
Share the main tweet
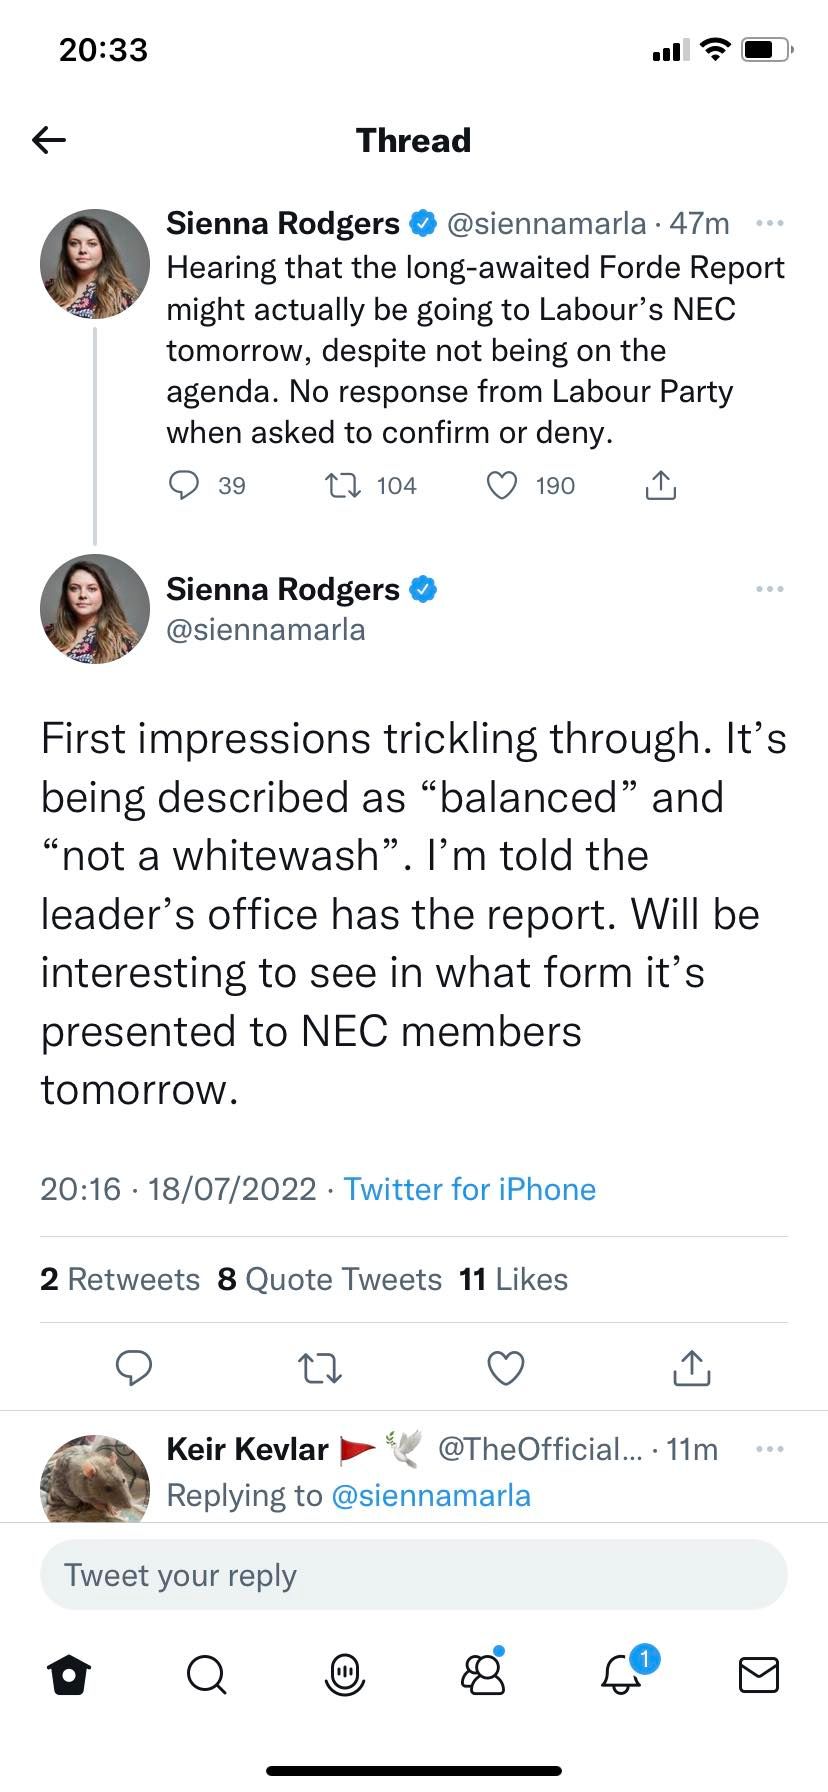692,1367
